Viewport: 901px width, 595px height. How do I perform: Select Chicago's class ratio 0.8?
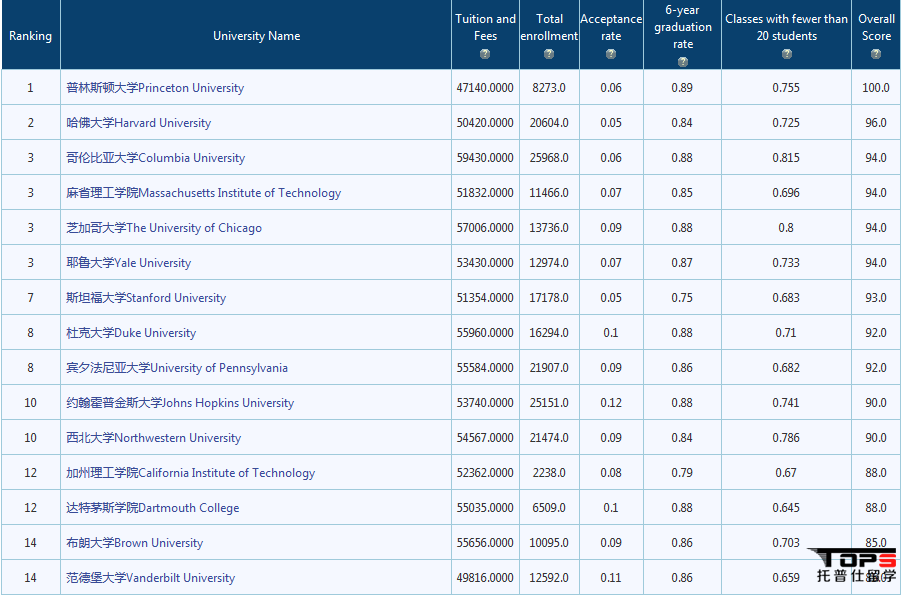[x=786, y=228]
